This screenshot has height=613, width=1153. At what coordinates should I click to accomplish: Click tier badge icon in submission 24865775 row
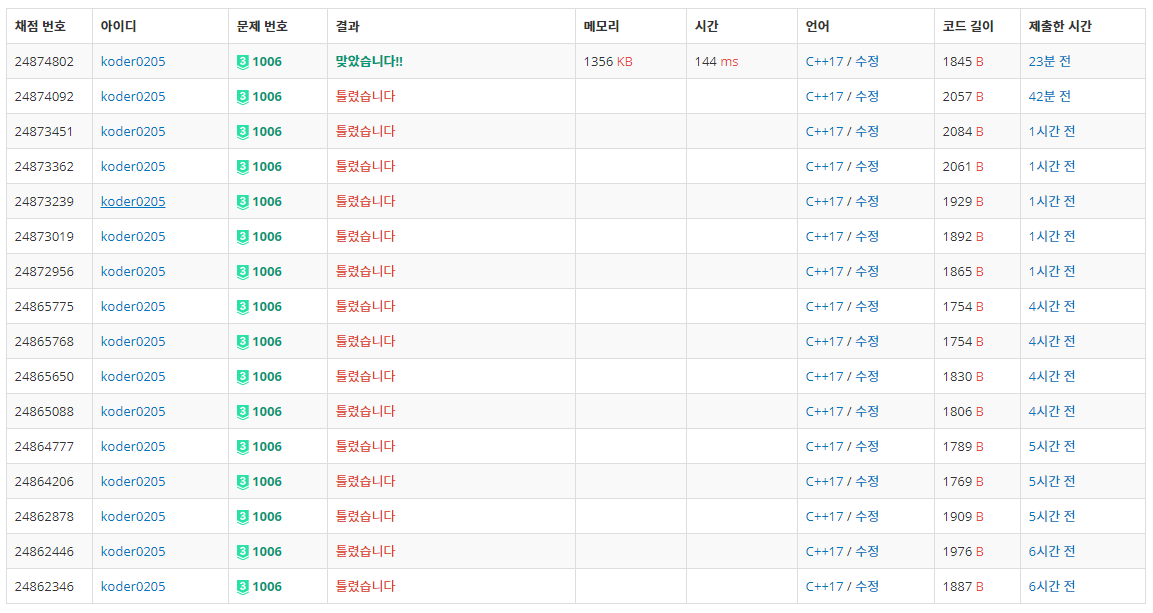(x=243, y=307)
